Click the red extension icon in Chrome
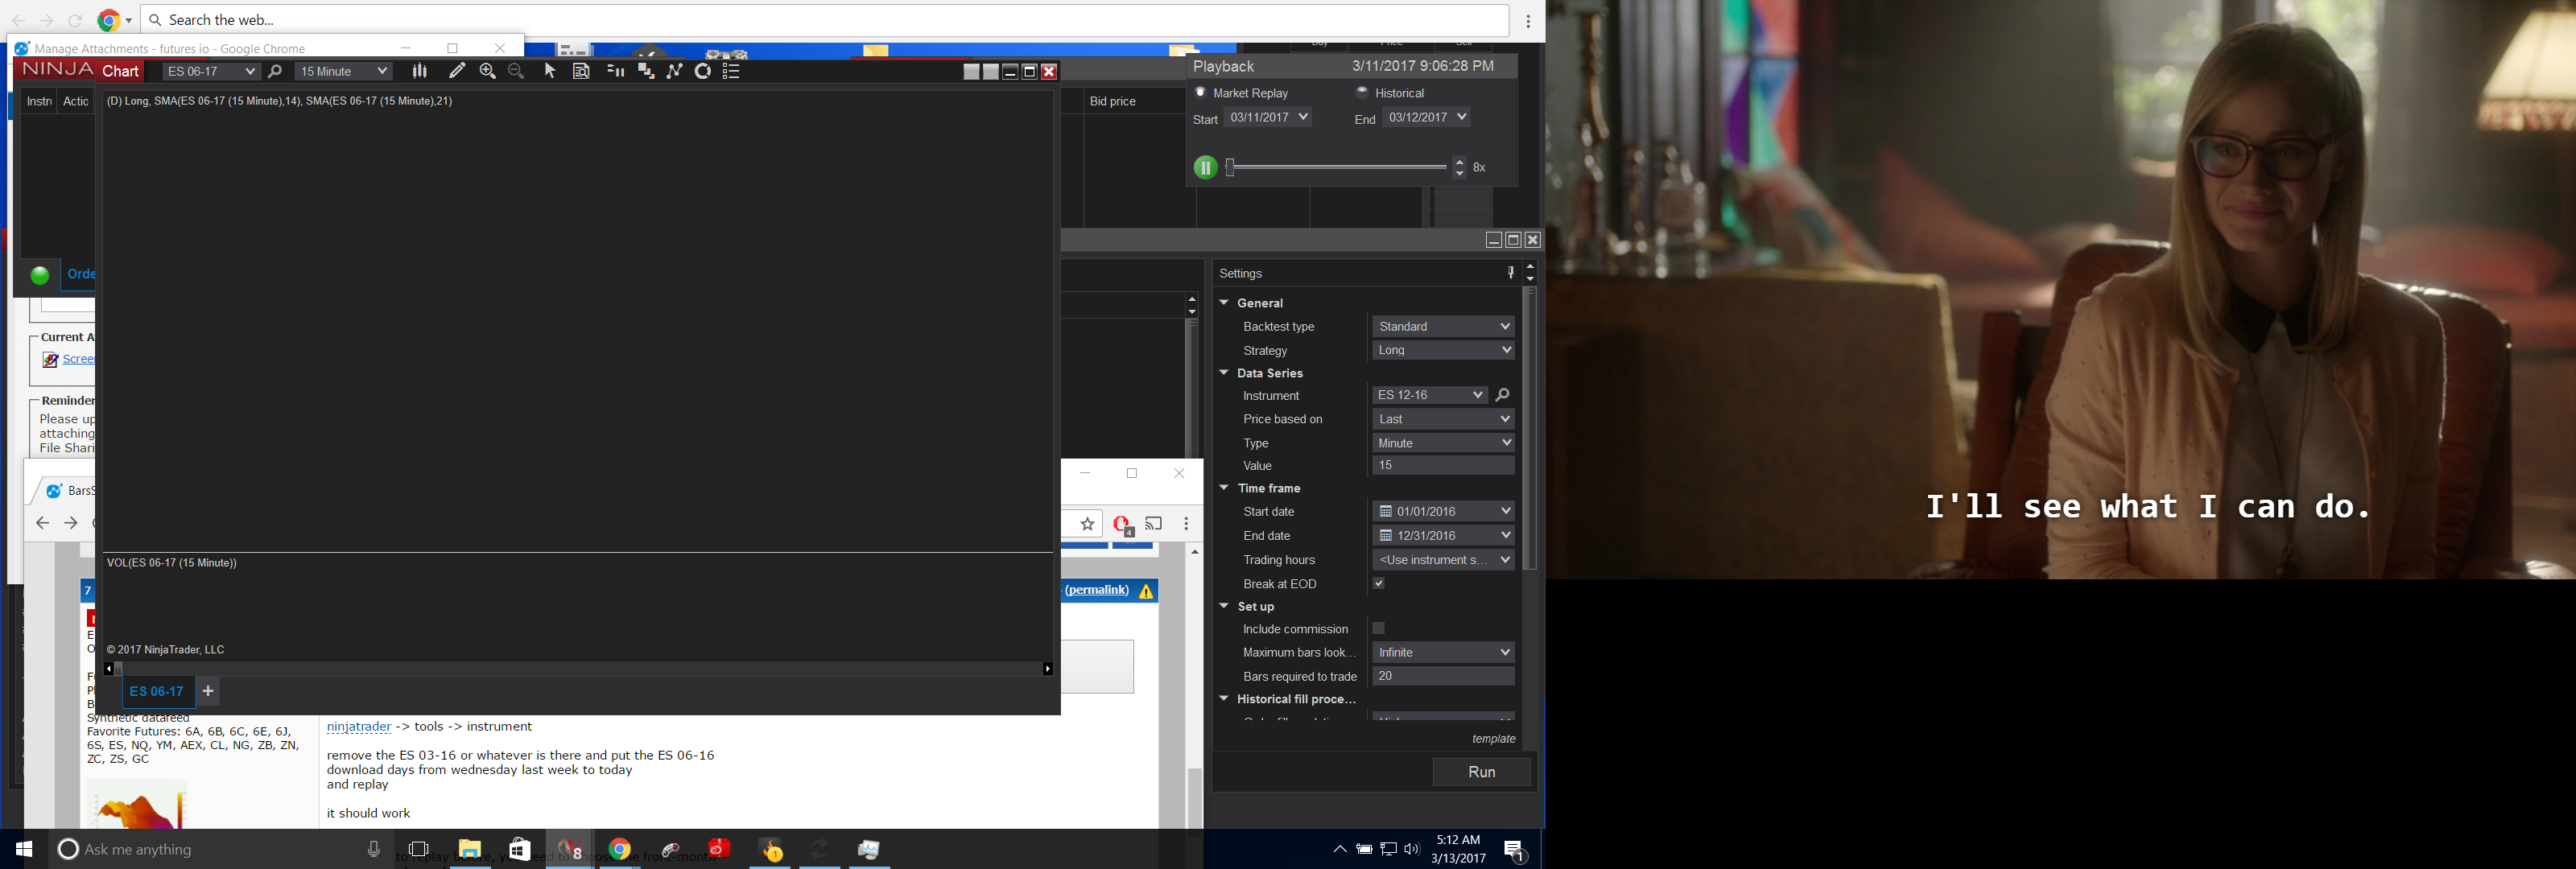 click(1122, 524)
